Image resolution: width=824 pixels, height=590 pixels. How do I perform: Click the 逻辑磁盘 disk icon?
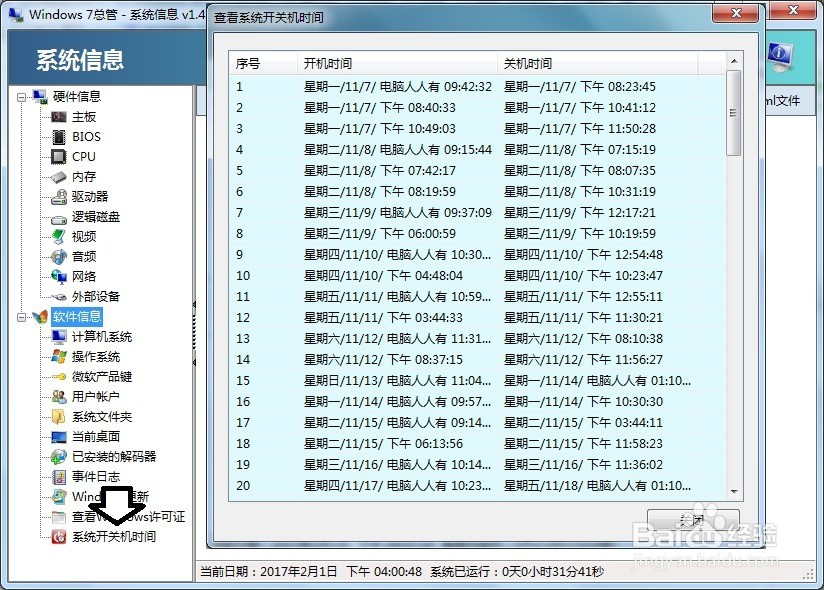click(59, 218)
